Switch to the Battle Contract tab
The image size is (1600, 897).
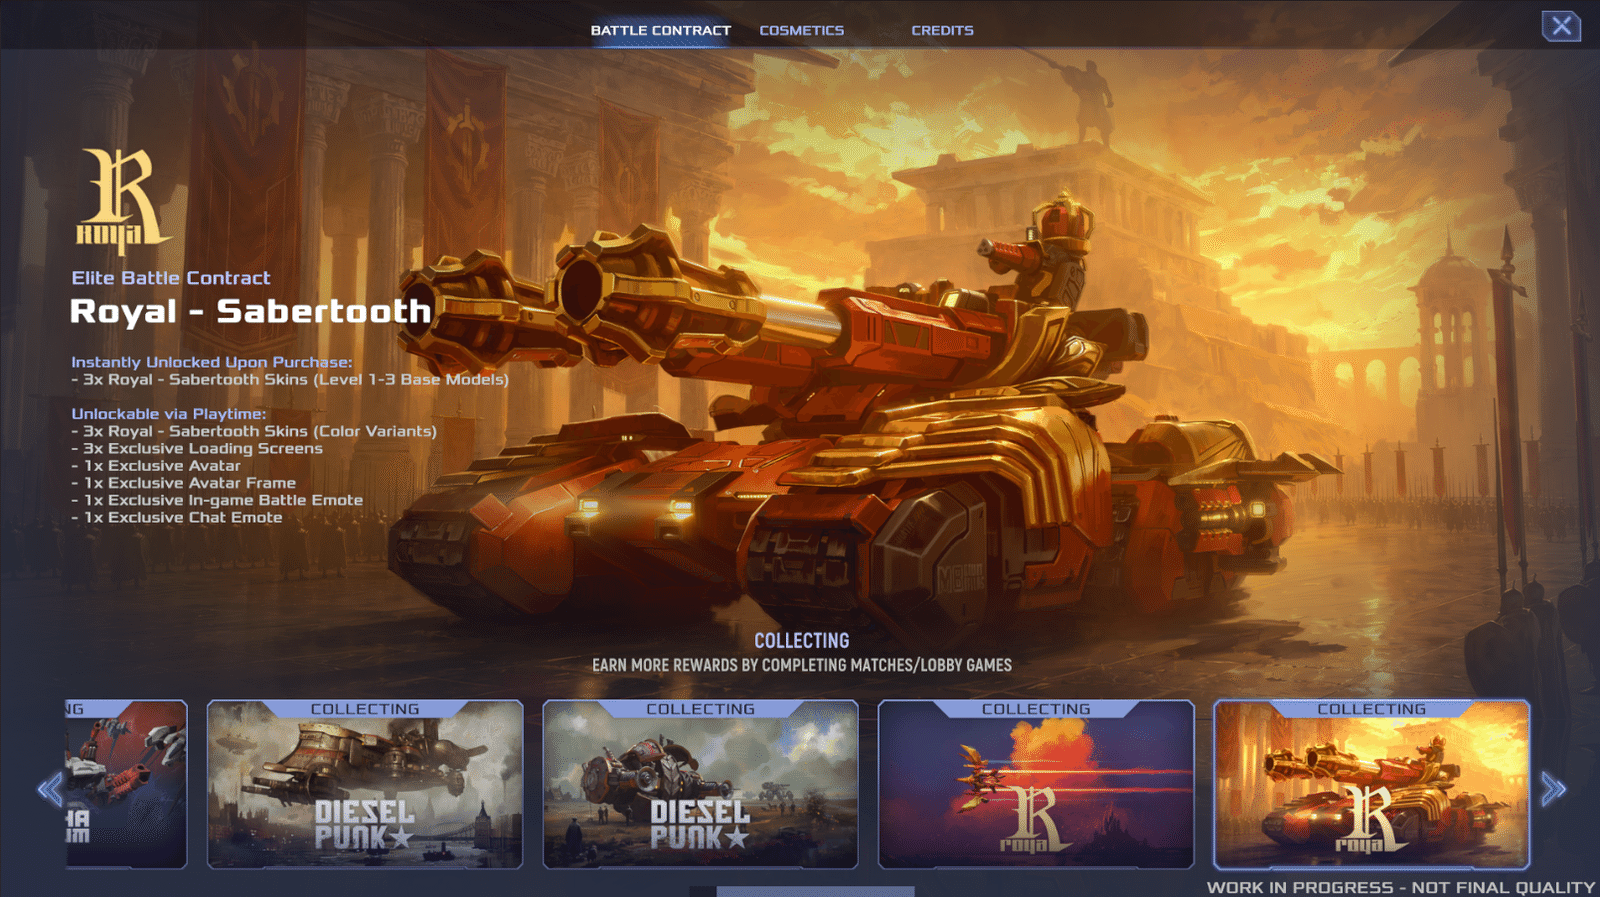point(661,30)
